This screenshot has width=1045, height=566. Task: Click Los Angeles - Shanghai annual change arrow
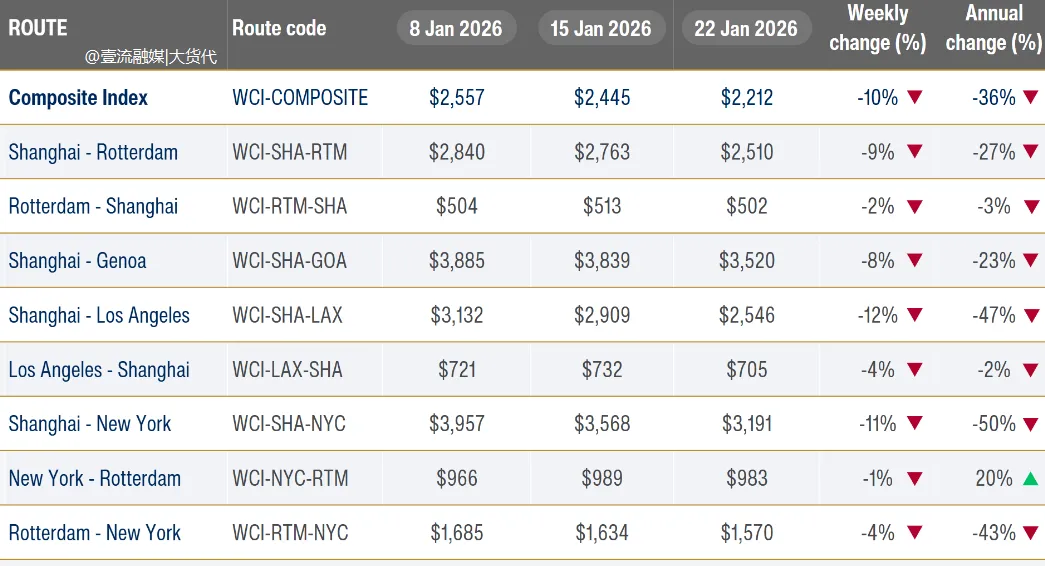point(1031,370)
